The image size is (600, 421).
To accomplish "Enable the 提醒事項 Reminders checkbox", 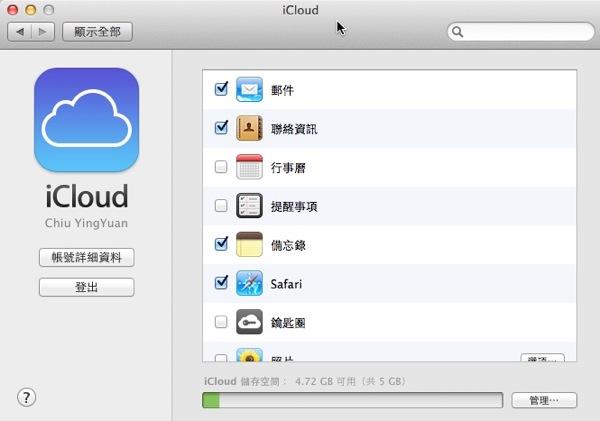I will 221,206.
